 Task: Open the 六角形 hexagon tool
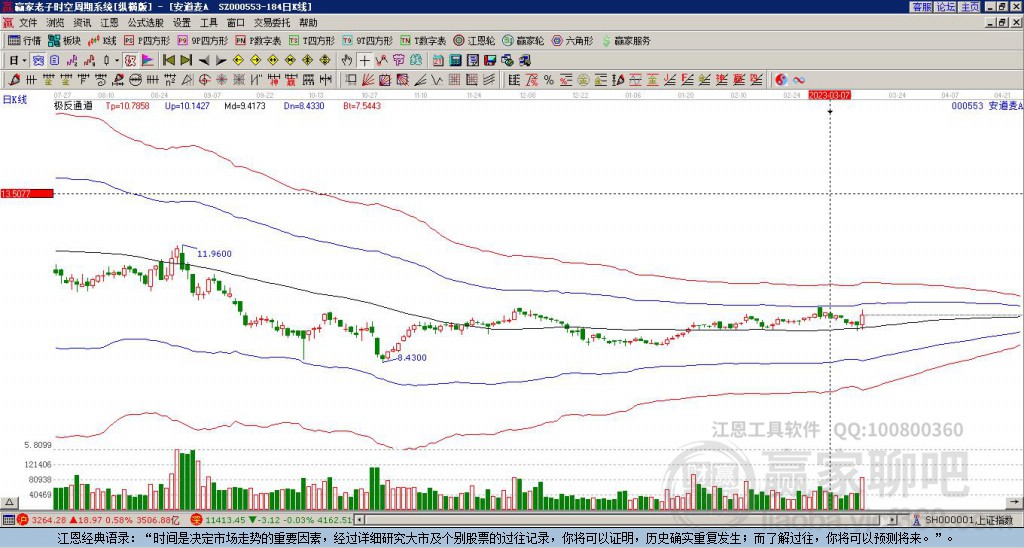573,40
